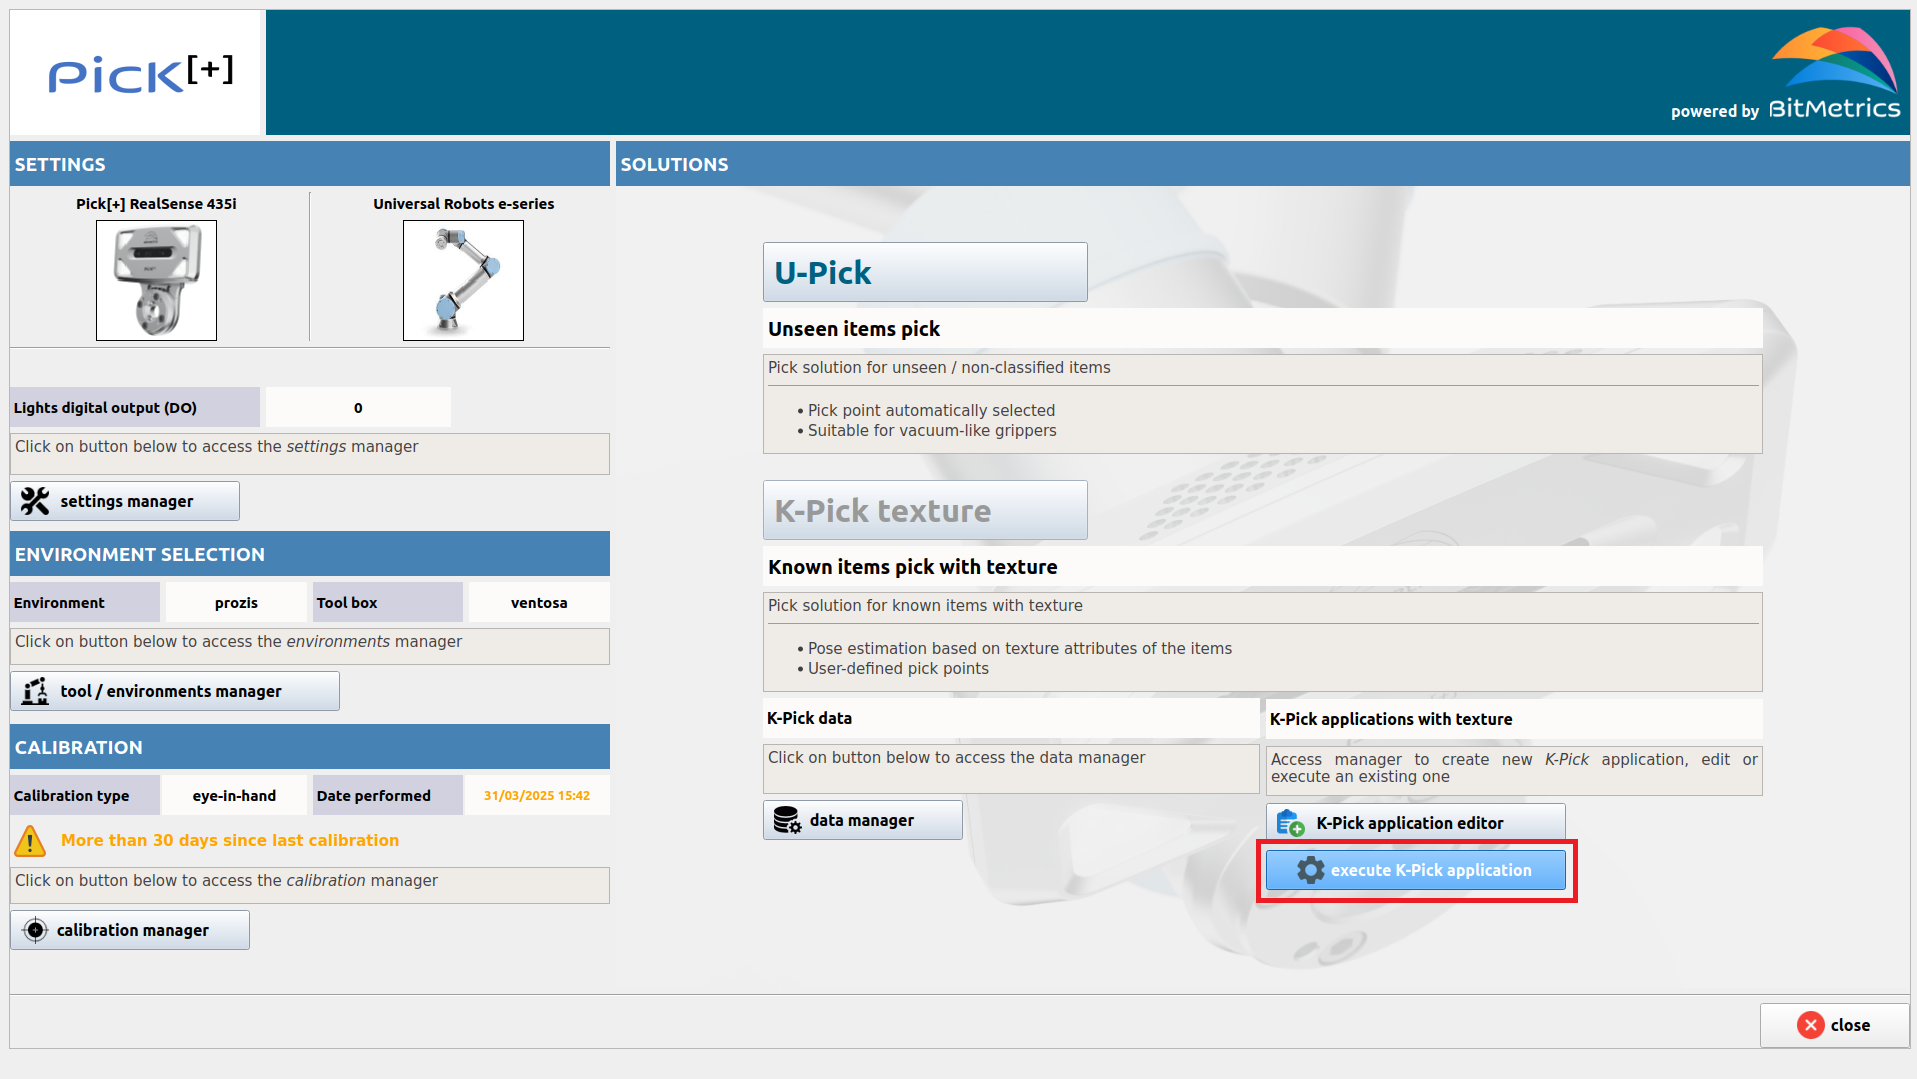Click the 'Known items pick with texture' heading

tap(912, 567)
